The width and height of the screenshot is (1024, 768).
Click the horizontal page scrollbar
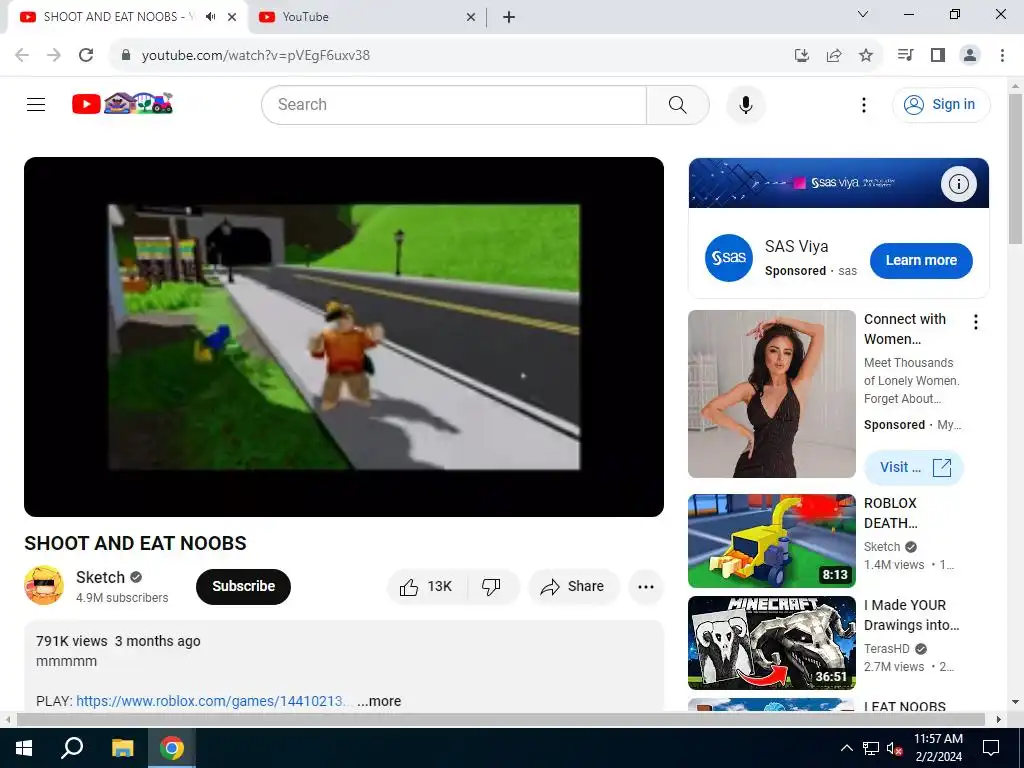click(x=500, y=719)
